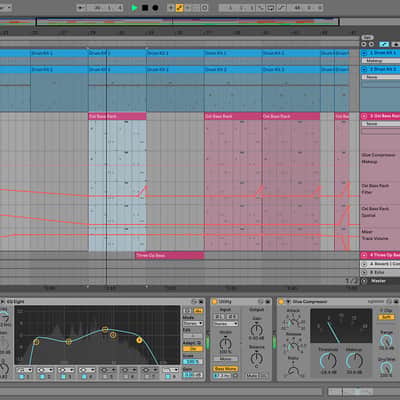Jump to the next locator arrow
This screenshot has width=400, height=400.
tap(371, 44)
